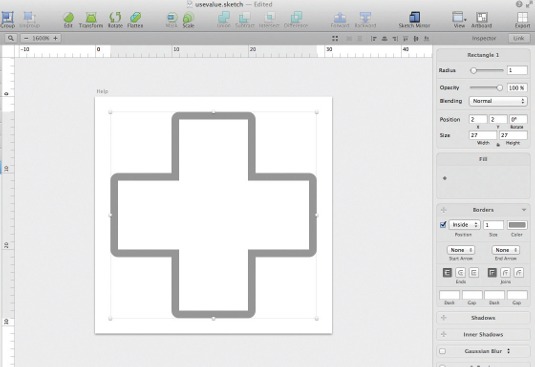Activate the Rotate tool
This screenshot has width=535, height=367.
115,18
